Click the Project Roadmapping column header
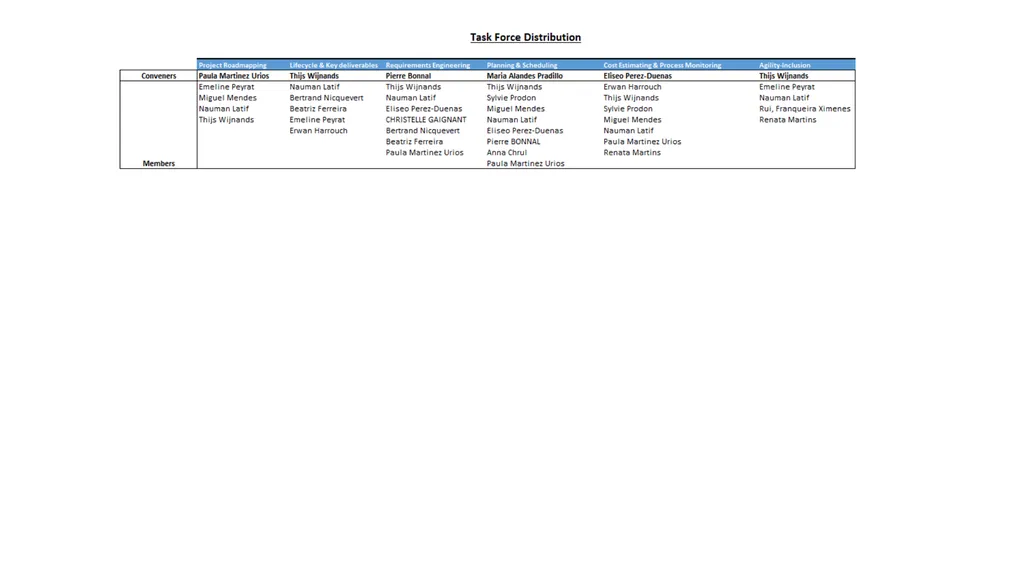 [x=232, y=65]
